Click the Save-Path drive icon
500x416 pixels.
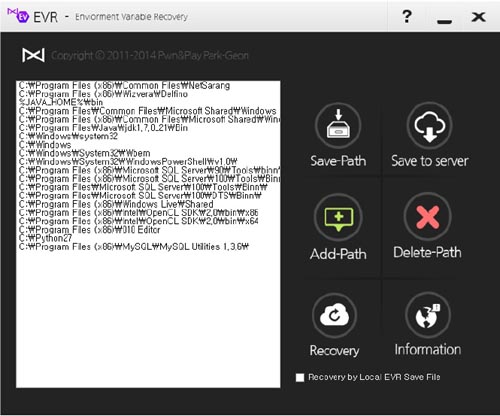[x=338, y=126]
